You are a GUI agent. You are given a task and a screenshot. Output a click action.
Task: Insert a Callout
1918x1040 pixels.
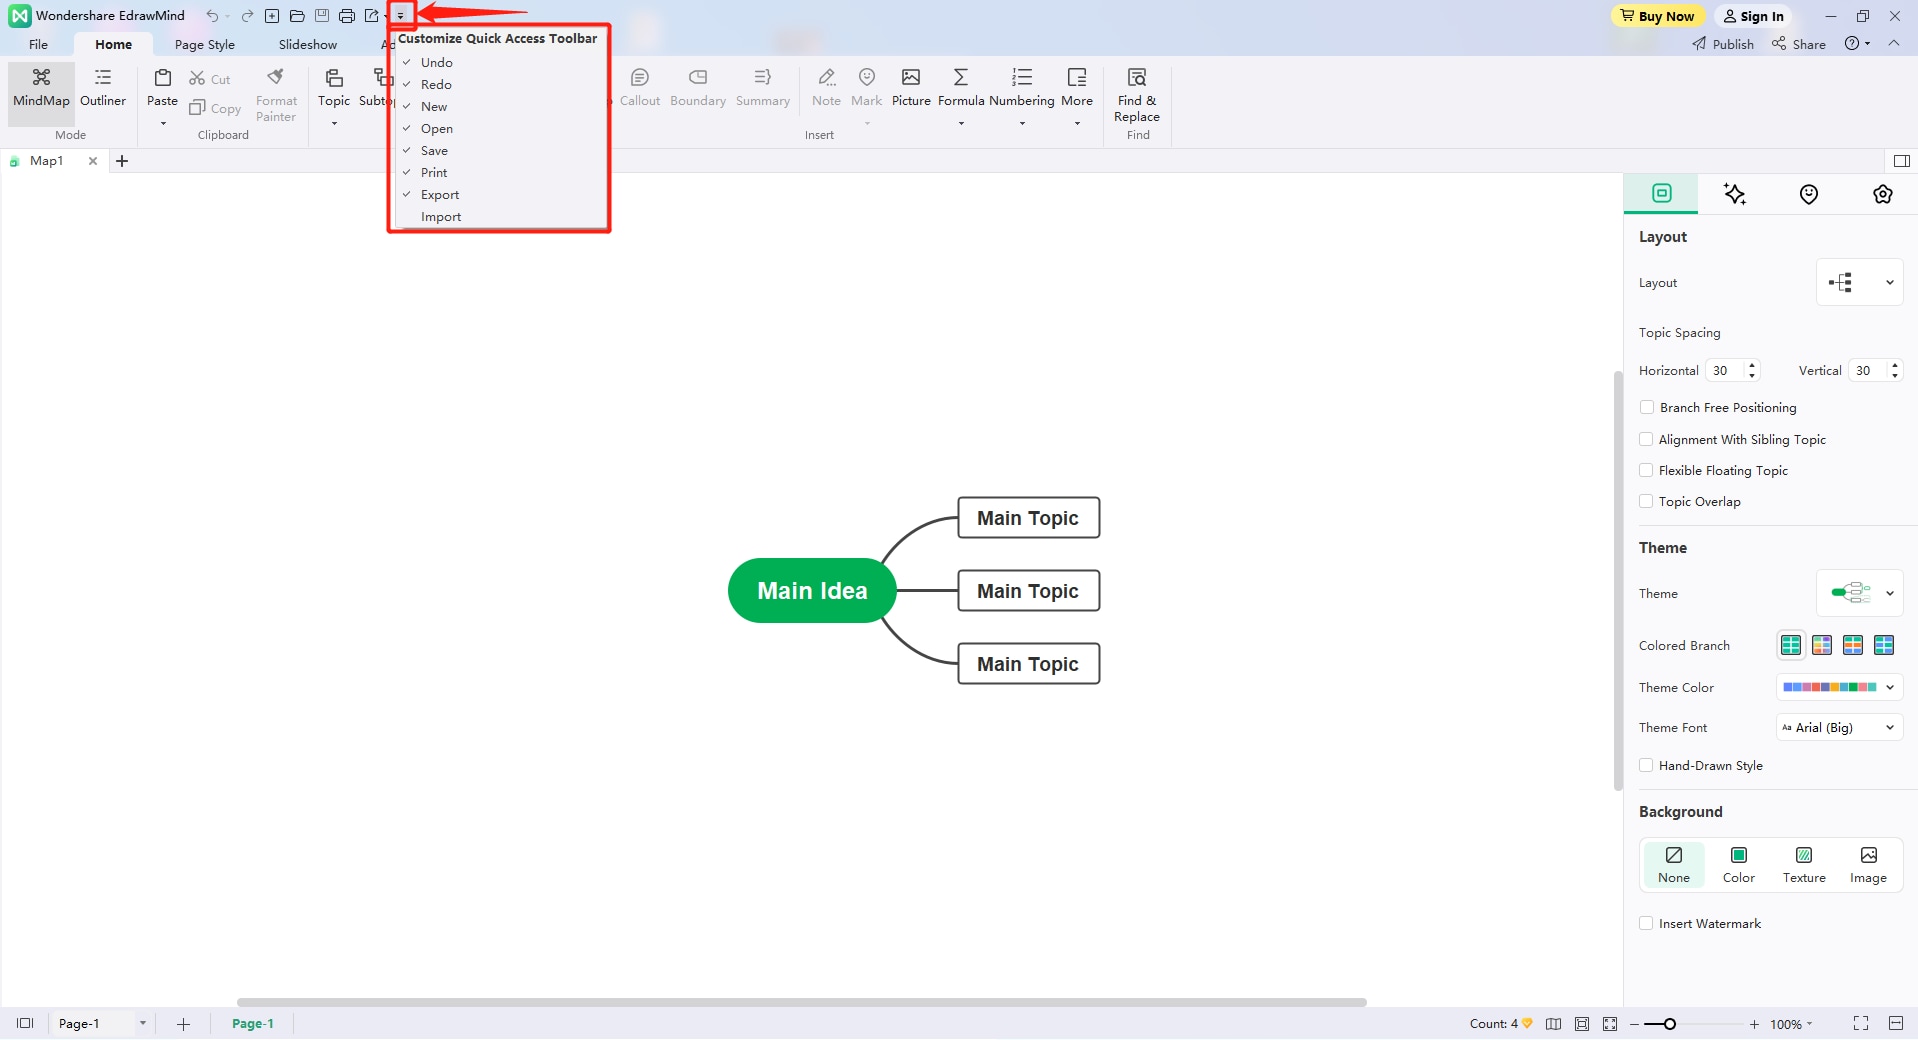[x=640, y=88]
